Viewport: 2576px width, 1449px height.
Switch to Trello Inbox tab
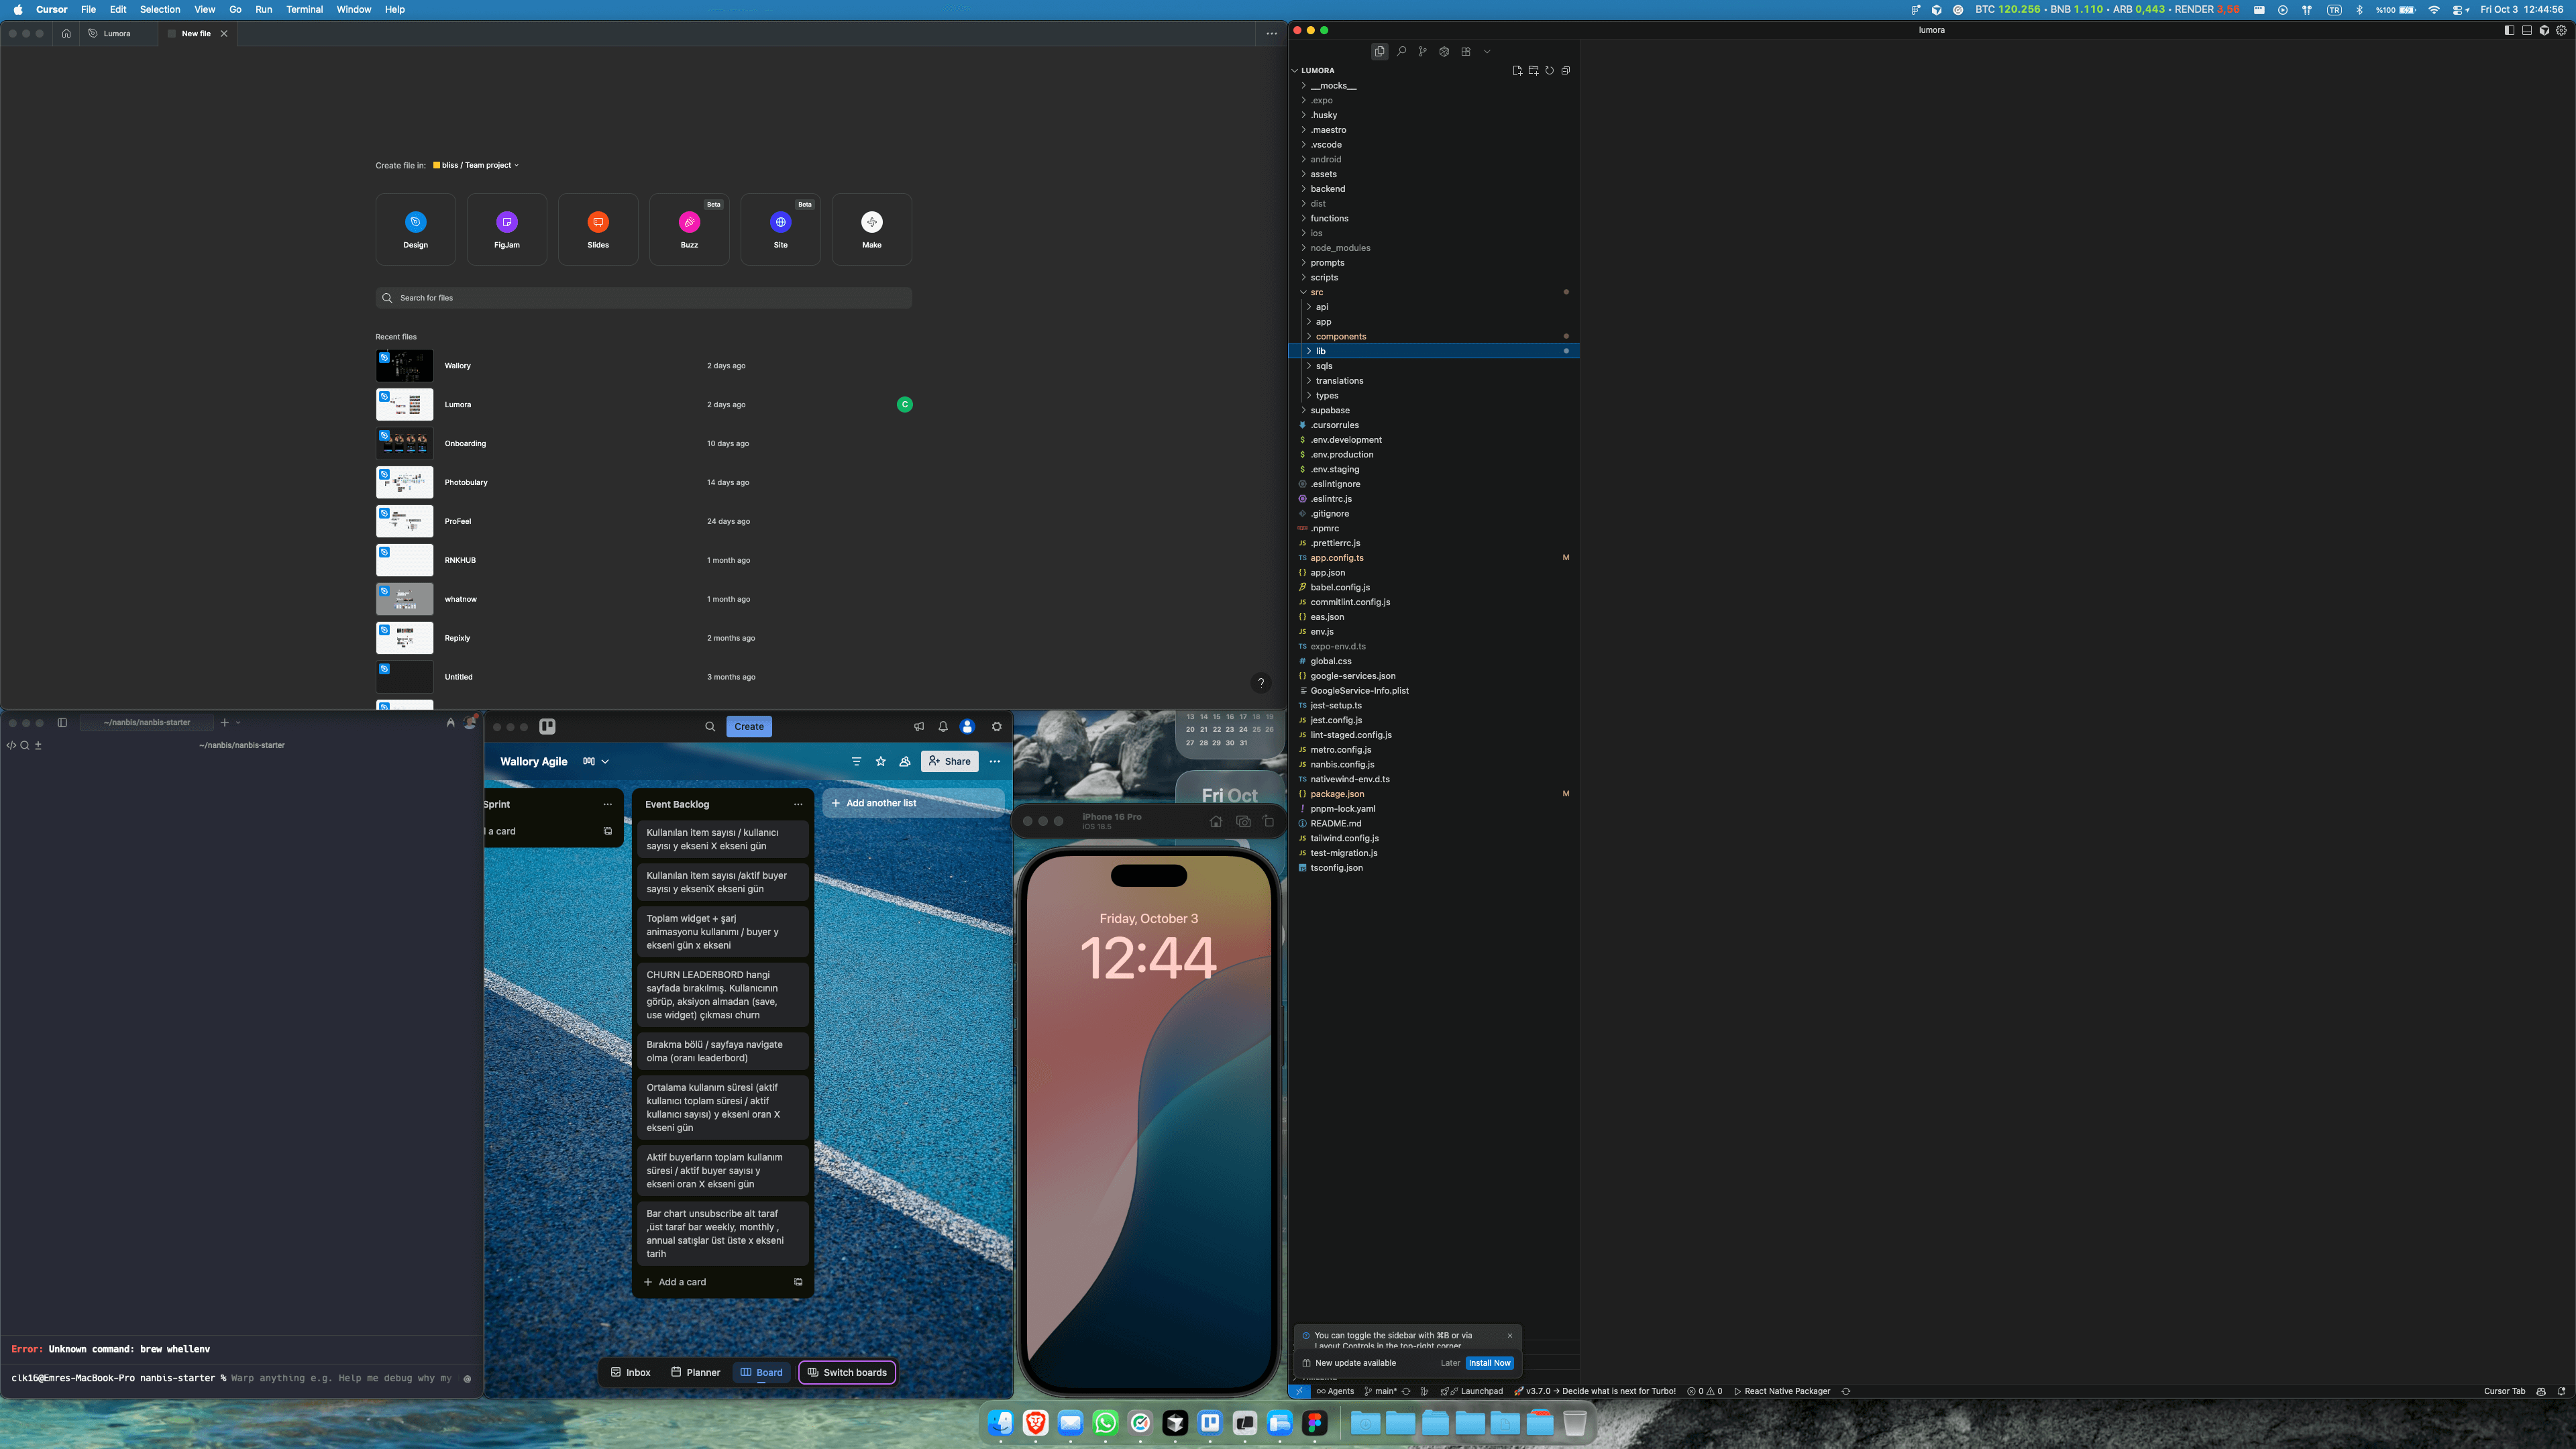coord(630,1372)
